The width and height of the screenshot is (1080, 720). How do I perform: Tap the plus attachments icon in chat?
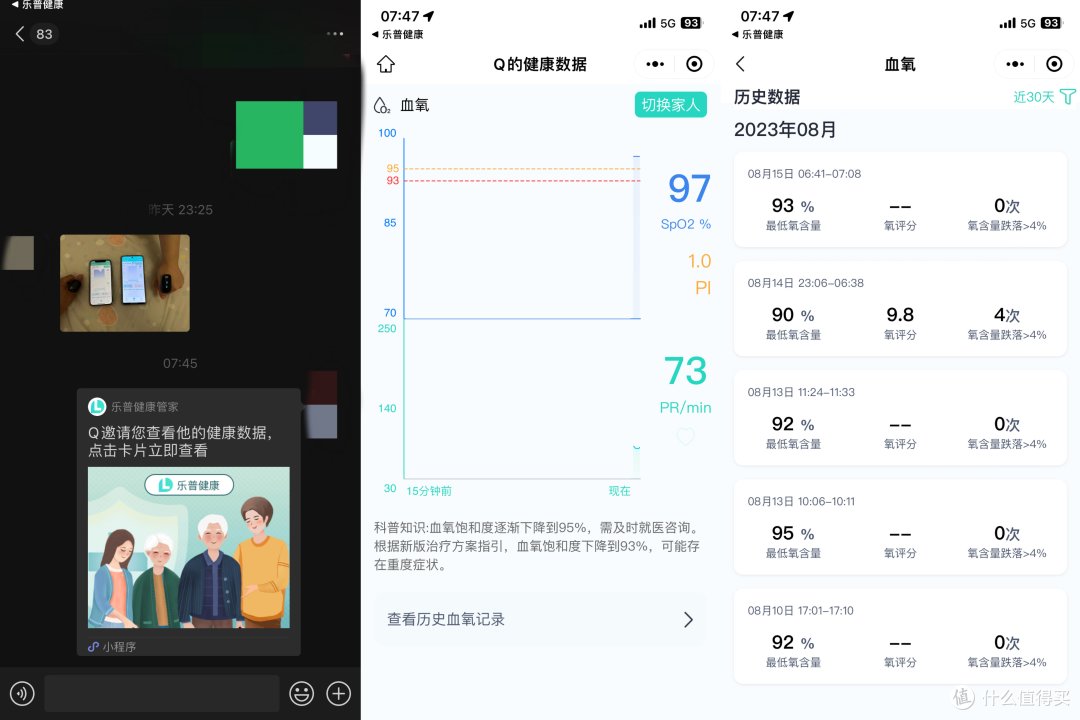338,693
